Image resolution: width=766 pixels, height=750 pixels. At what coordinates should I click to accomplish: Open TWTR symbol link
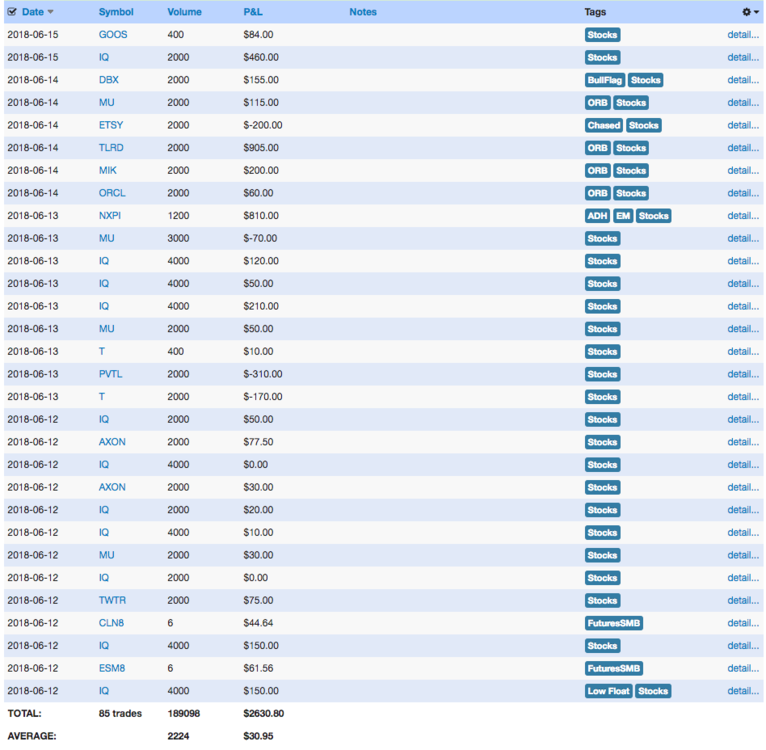[x=112, y=600]
